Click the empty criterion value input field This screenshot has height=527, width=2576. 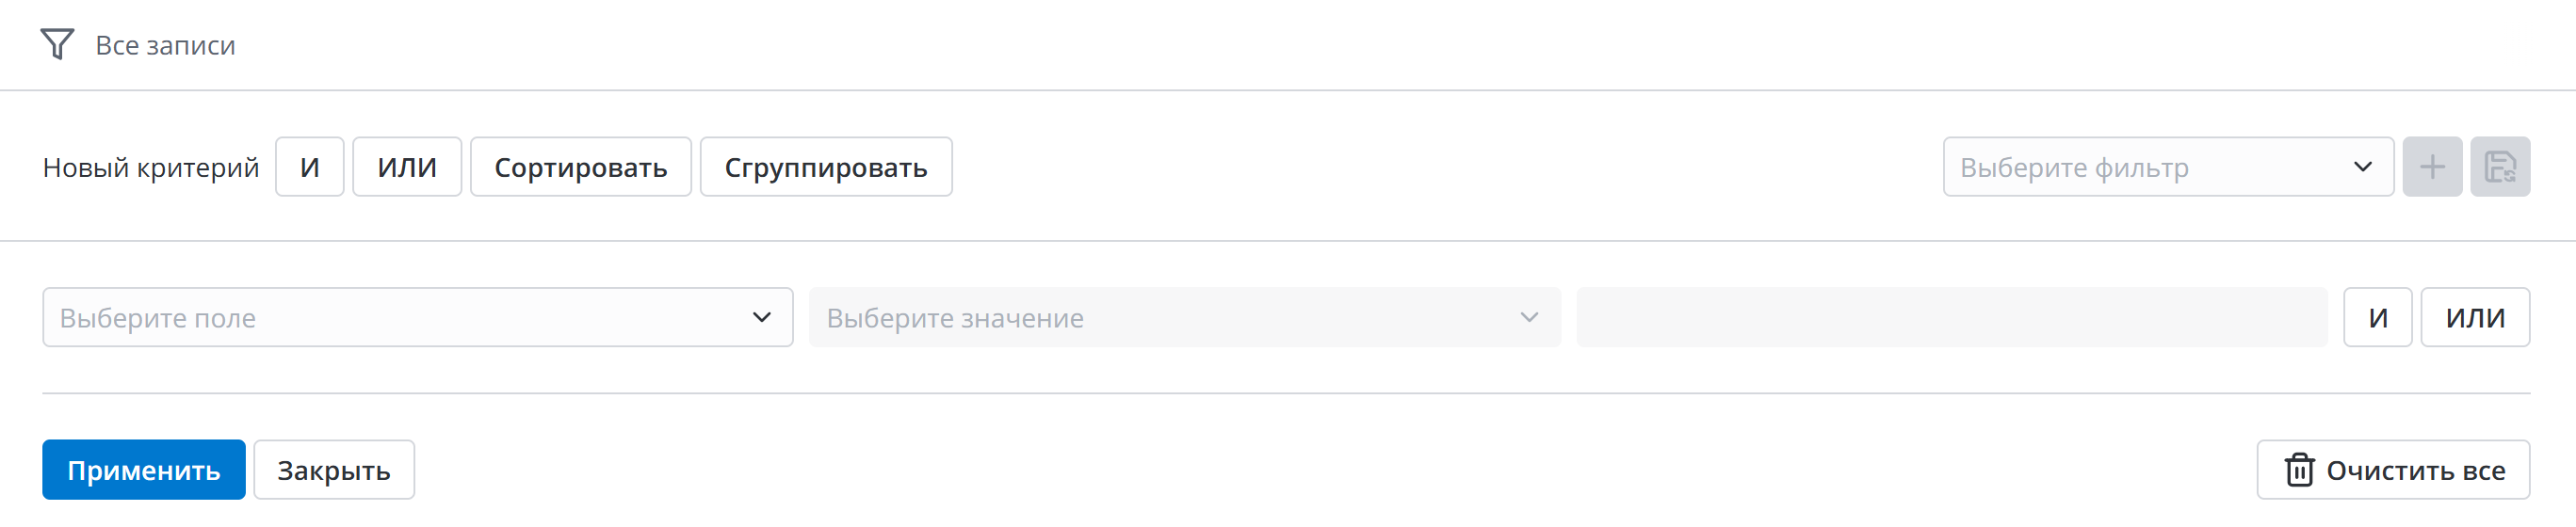(1951, 318)
